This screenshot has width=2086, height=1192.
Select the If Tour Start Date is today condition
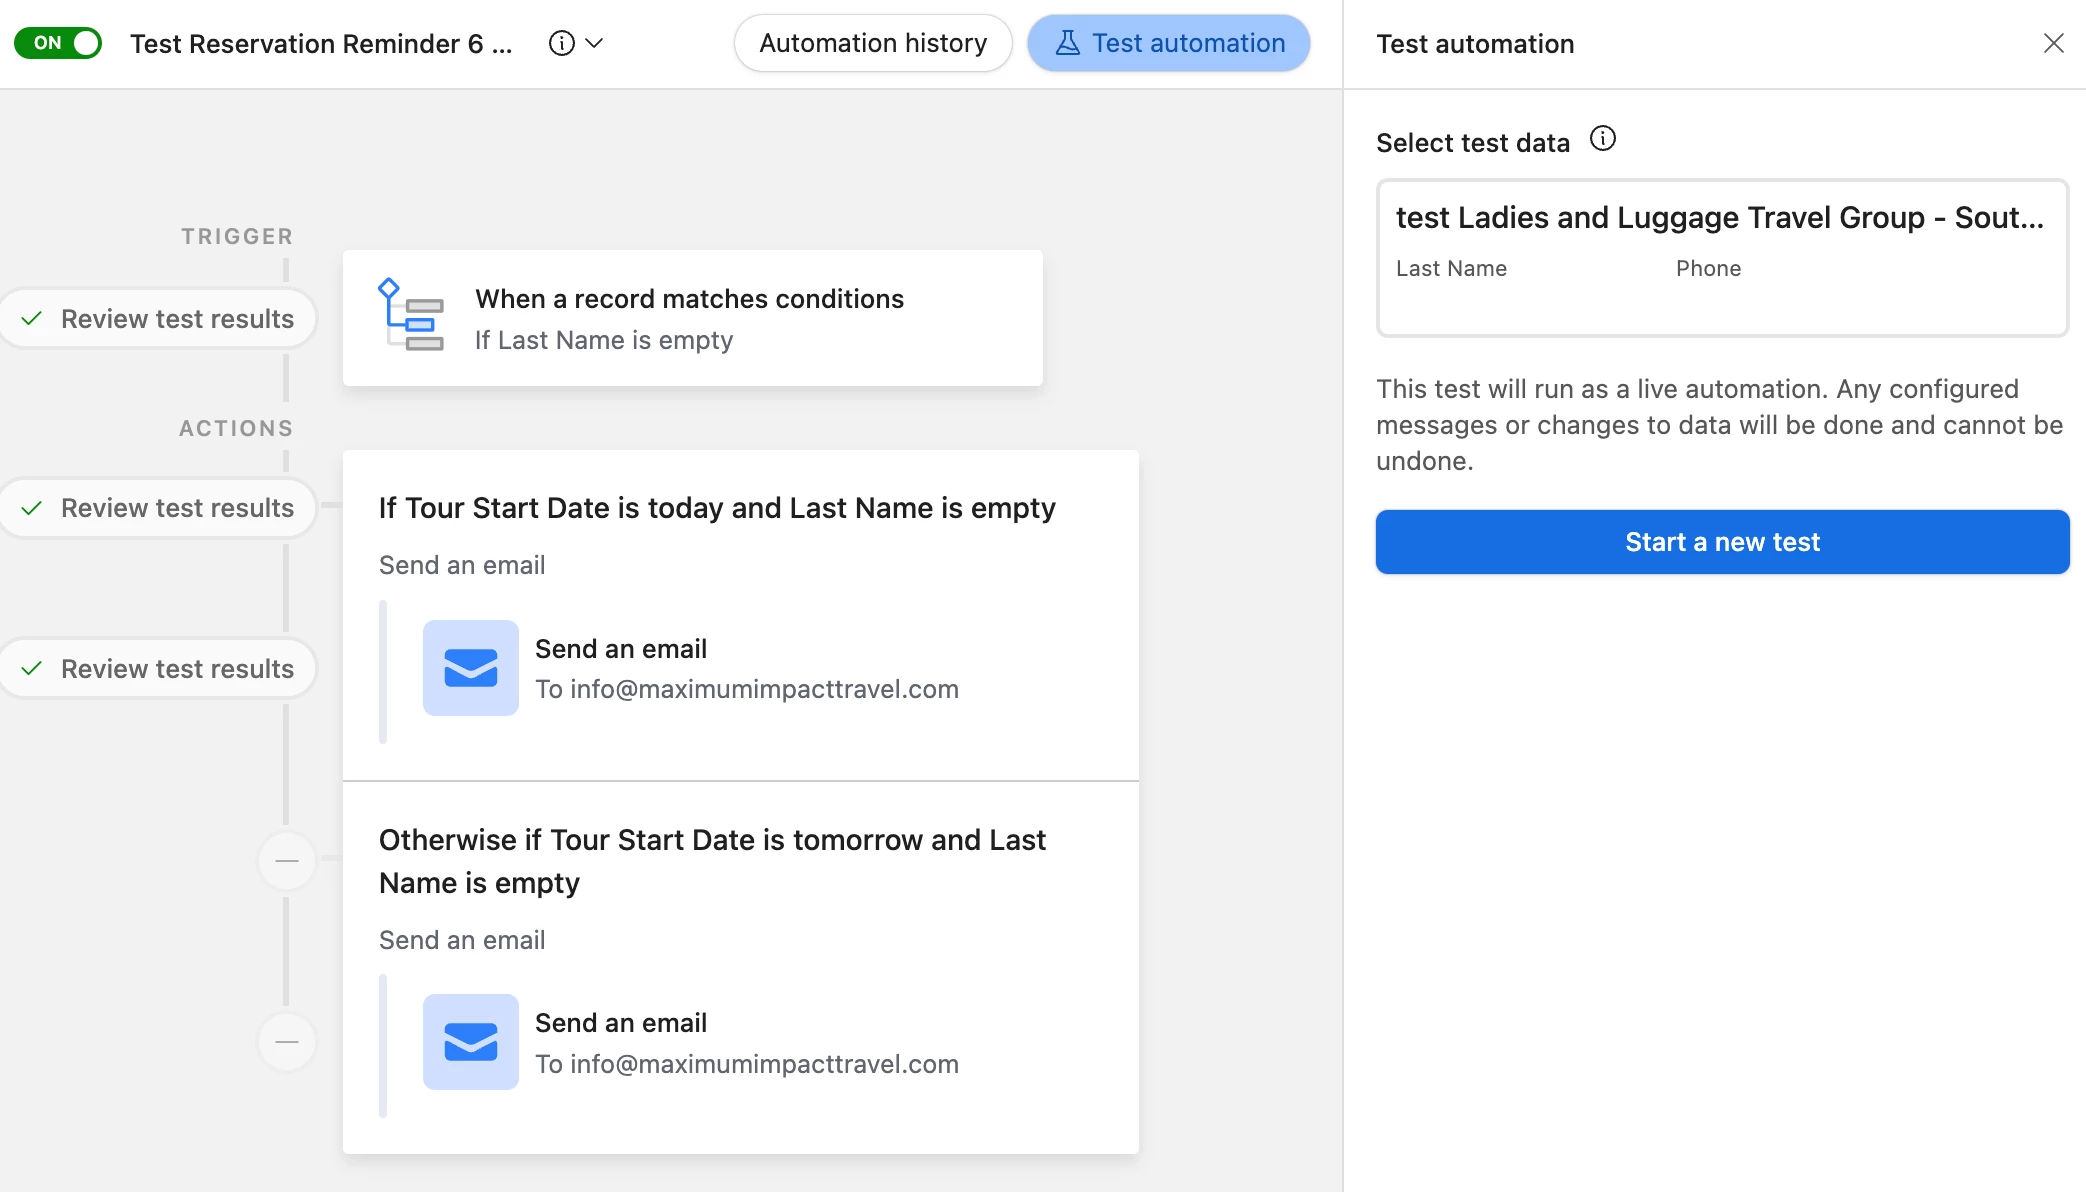716,508
